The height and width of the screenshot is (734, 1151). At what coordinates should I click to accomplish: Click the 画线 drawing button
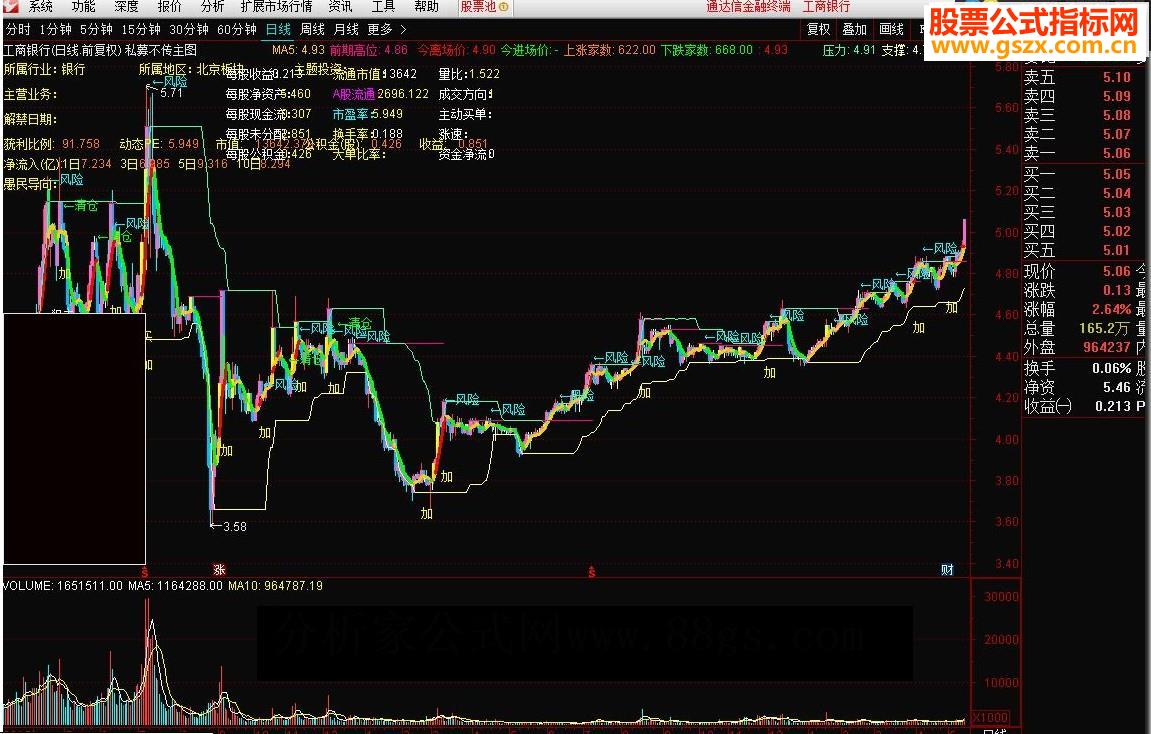(x=891, y=29)
